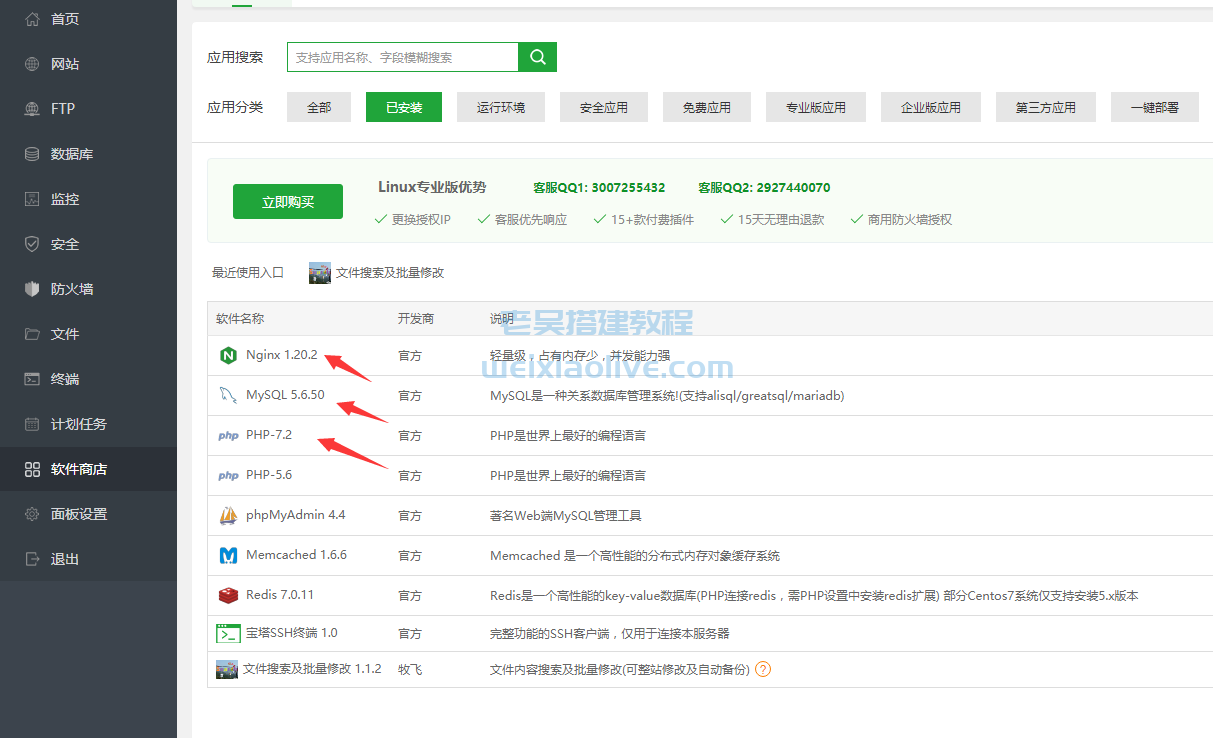Screen dimensions: 1213x738
Task: Open the help circle next to 文件搜索及批量修改
Action: pyautogui.click(x=763, y=669)
